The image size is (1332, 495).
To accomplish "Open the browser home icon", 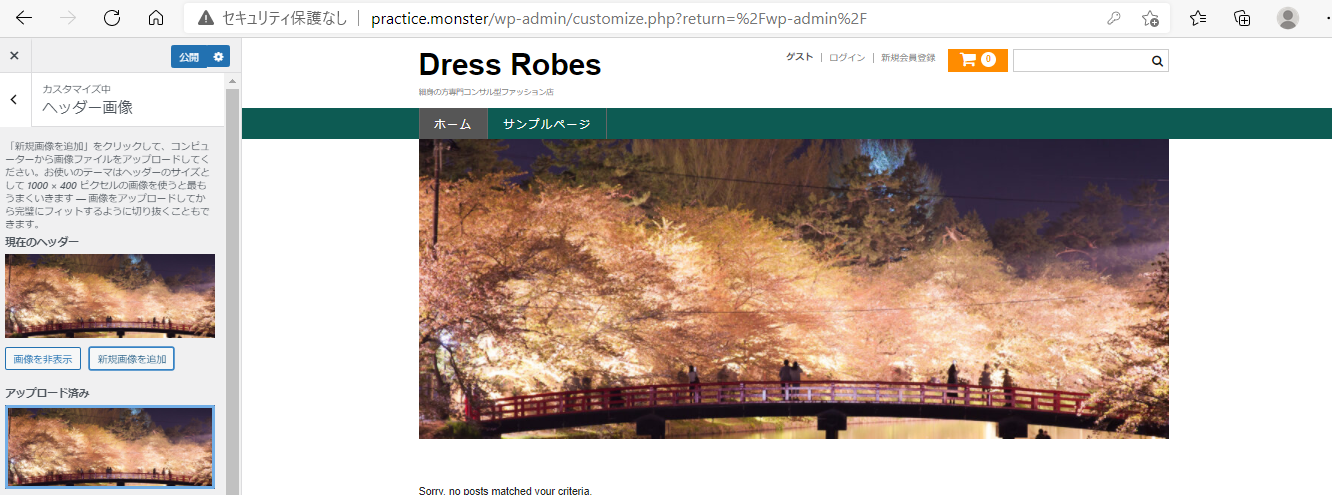I will tap(156, 18).
